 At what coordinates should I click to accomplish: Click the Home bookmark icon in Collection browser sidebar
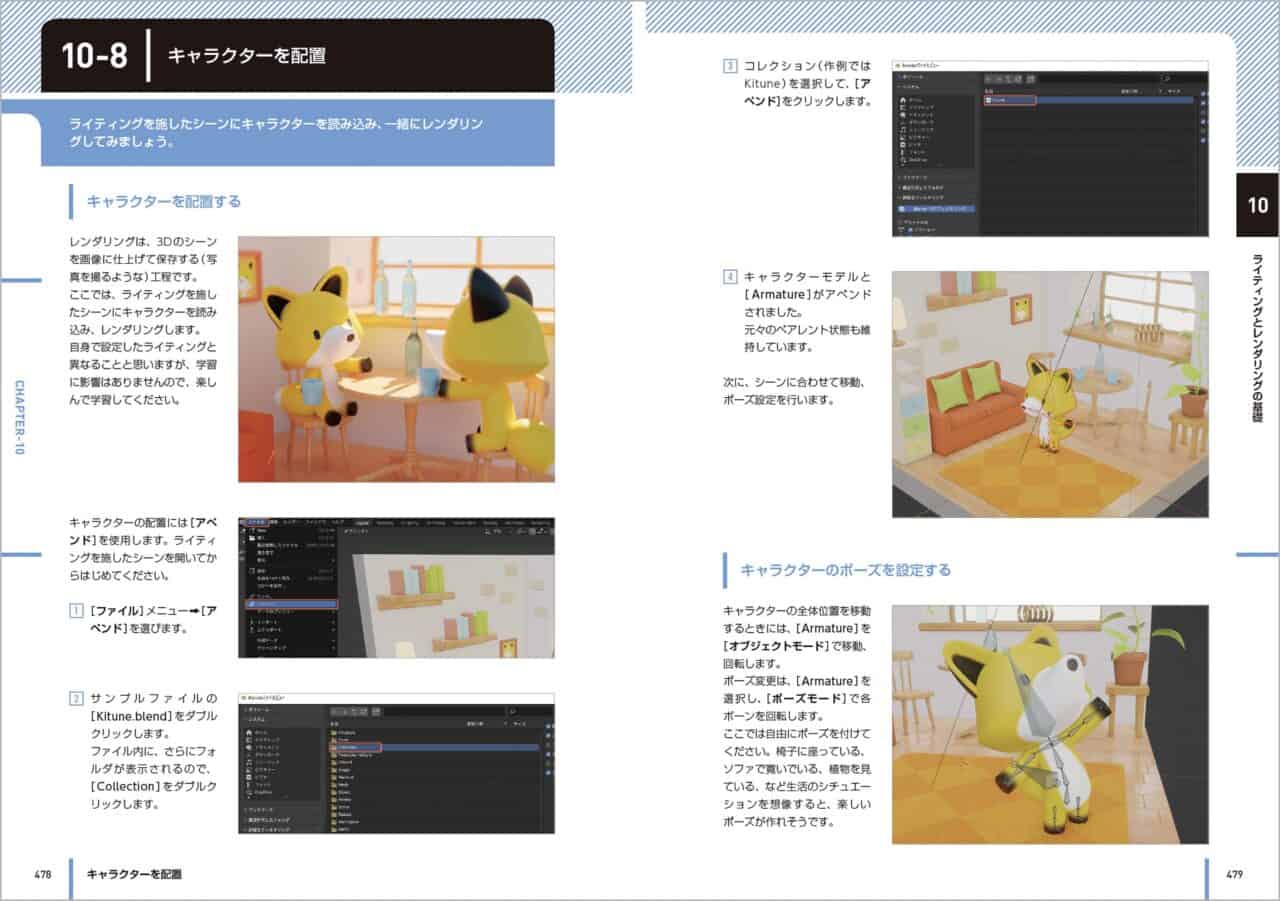[249, 733]
